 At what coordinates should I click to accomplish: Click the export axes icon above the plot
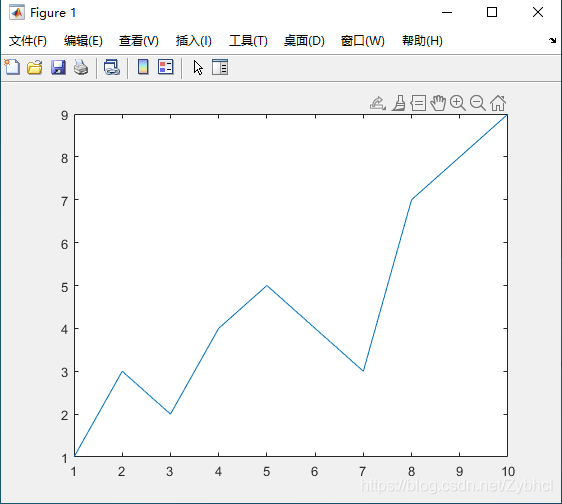coord(378,103)
